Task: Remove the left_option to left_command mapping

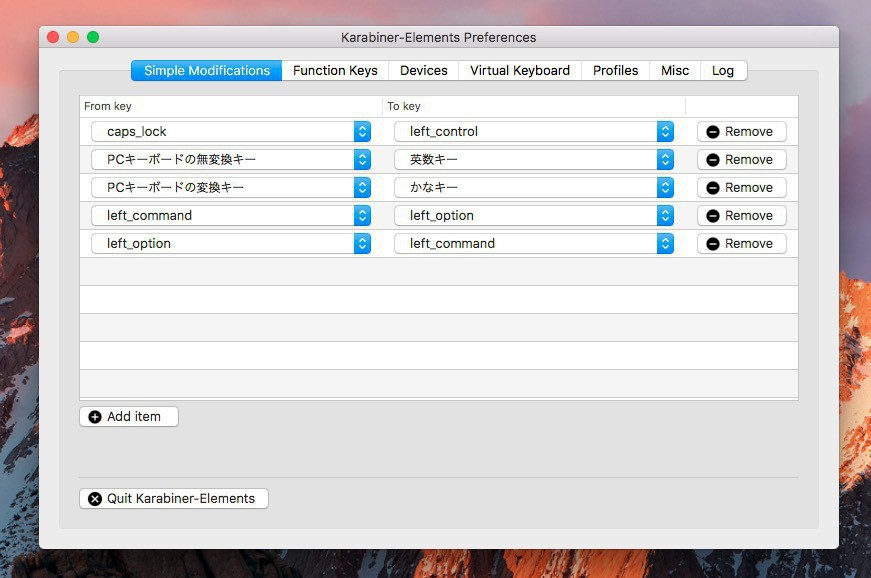Action: pyautogui.click(x=741, y=244)
